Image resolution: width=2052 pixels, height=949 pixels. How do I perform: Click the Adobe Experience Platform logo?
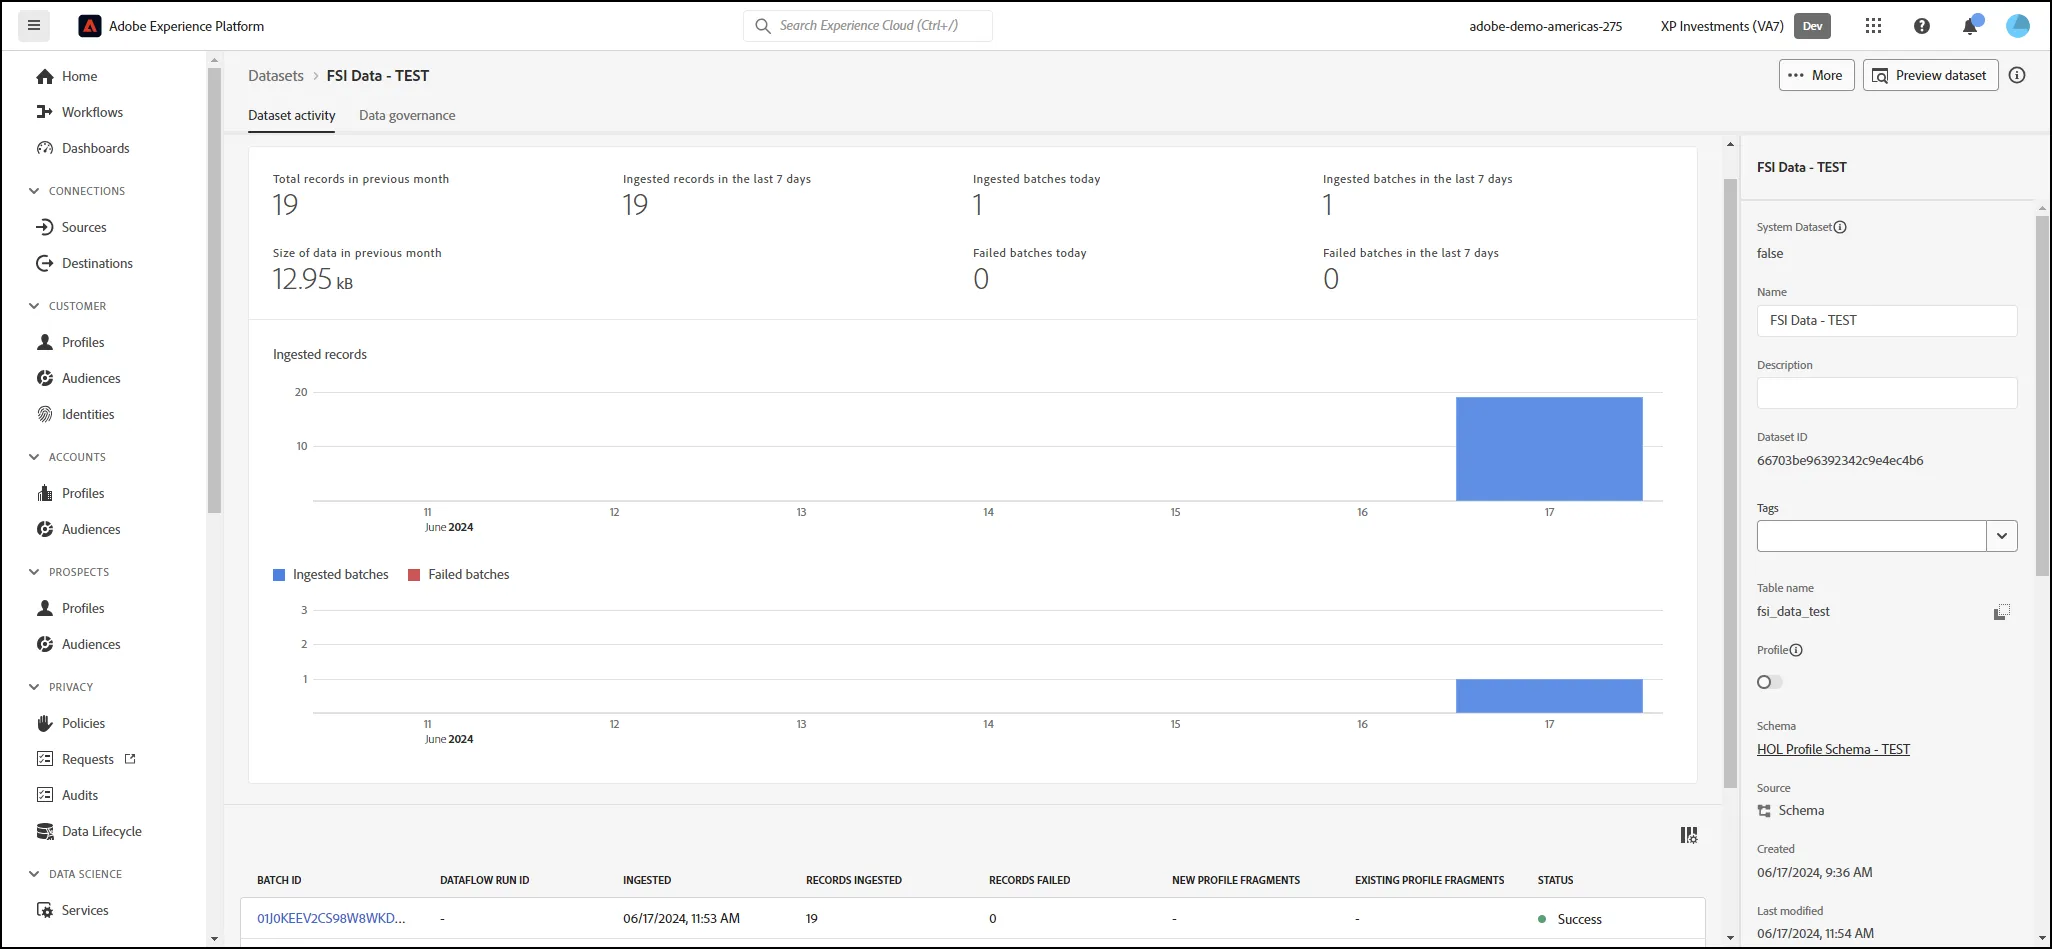(x=90, y=26)
